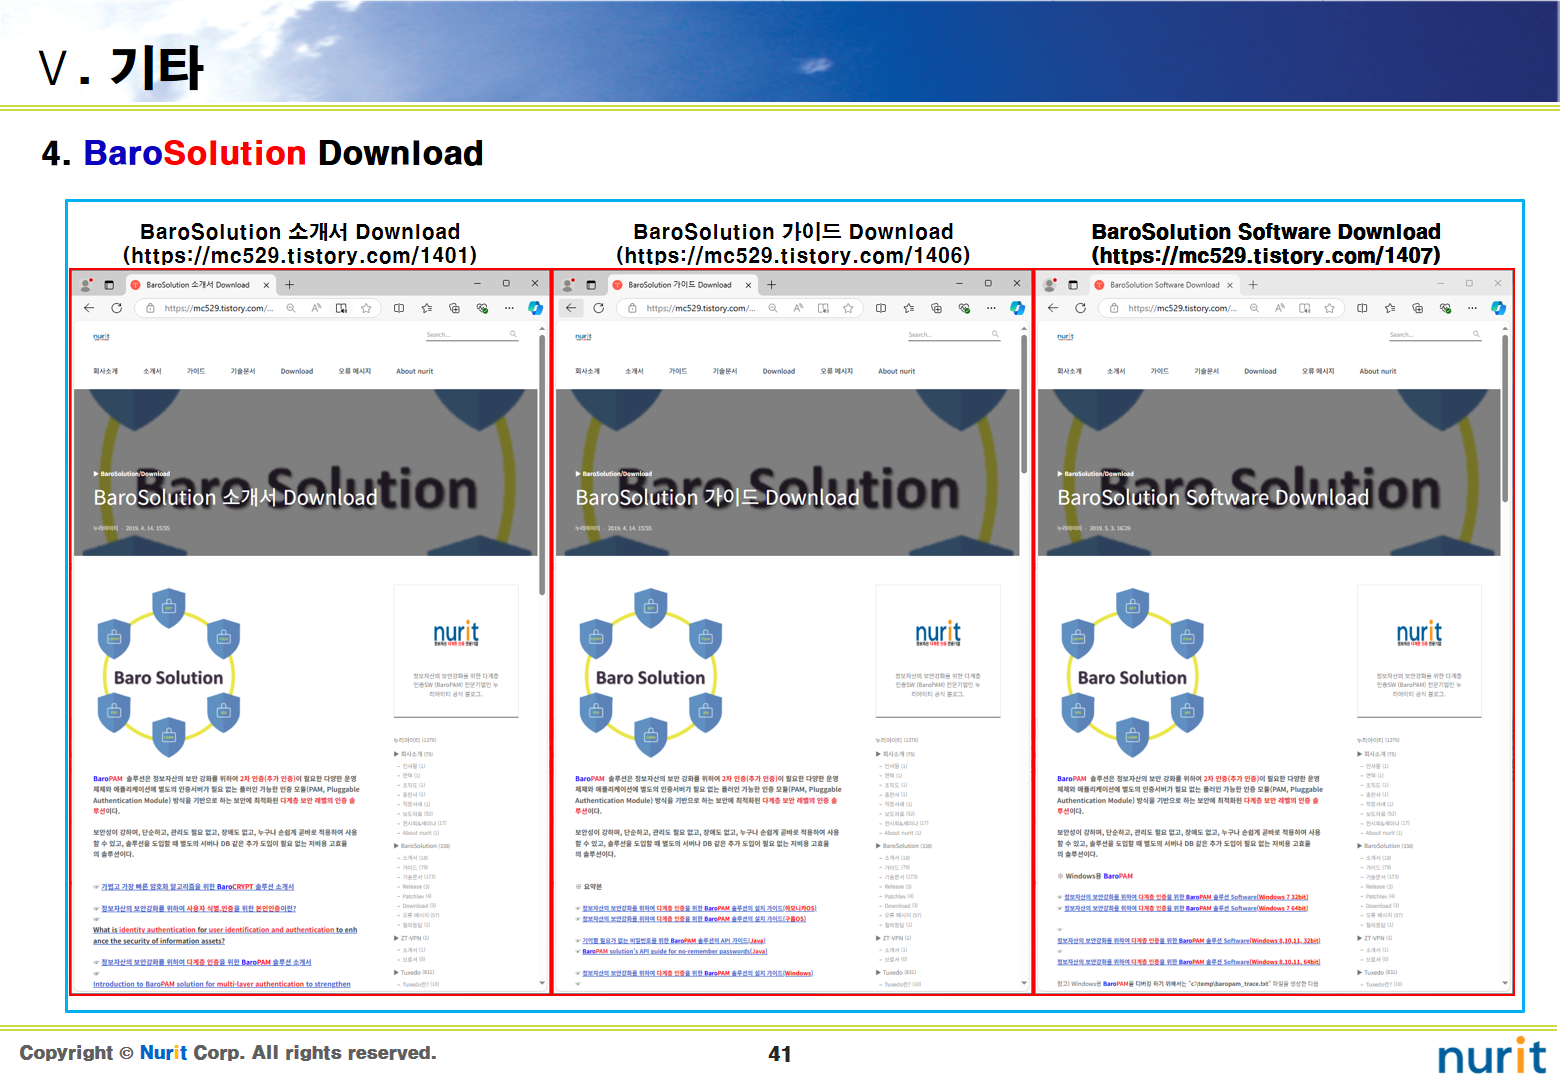
Task: Close BaroSolution 가이드 Download browser tab
Action: (x=748, y=285)
